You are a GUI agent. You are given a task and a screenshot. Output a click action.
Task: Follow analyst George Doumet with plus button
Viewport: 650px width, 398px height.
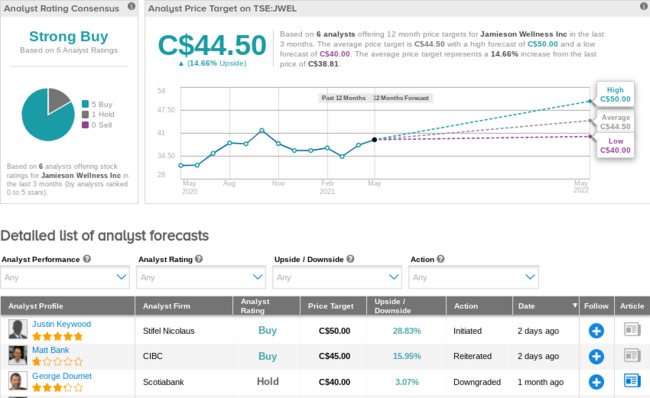click(x=596, y=382)
